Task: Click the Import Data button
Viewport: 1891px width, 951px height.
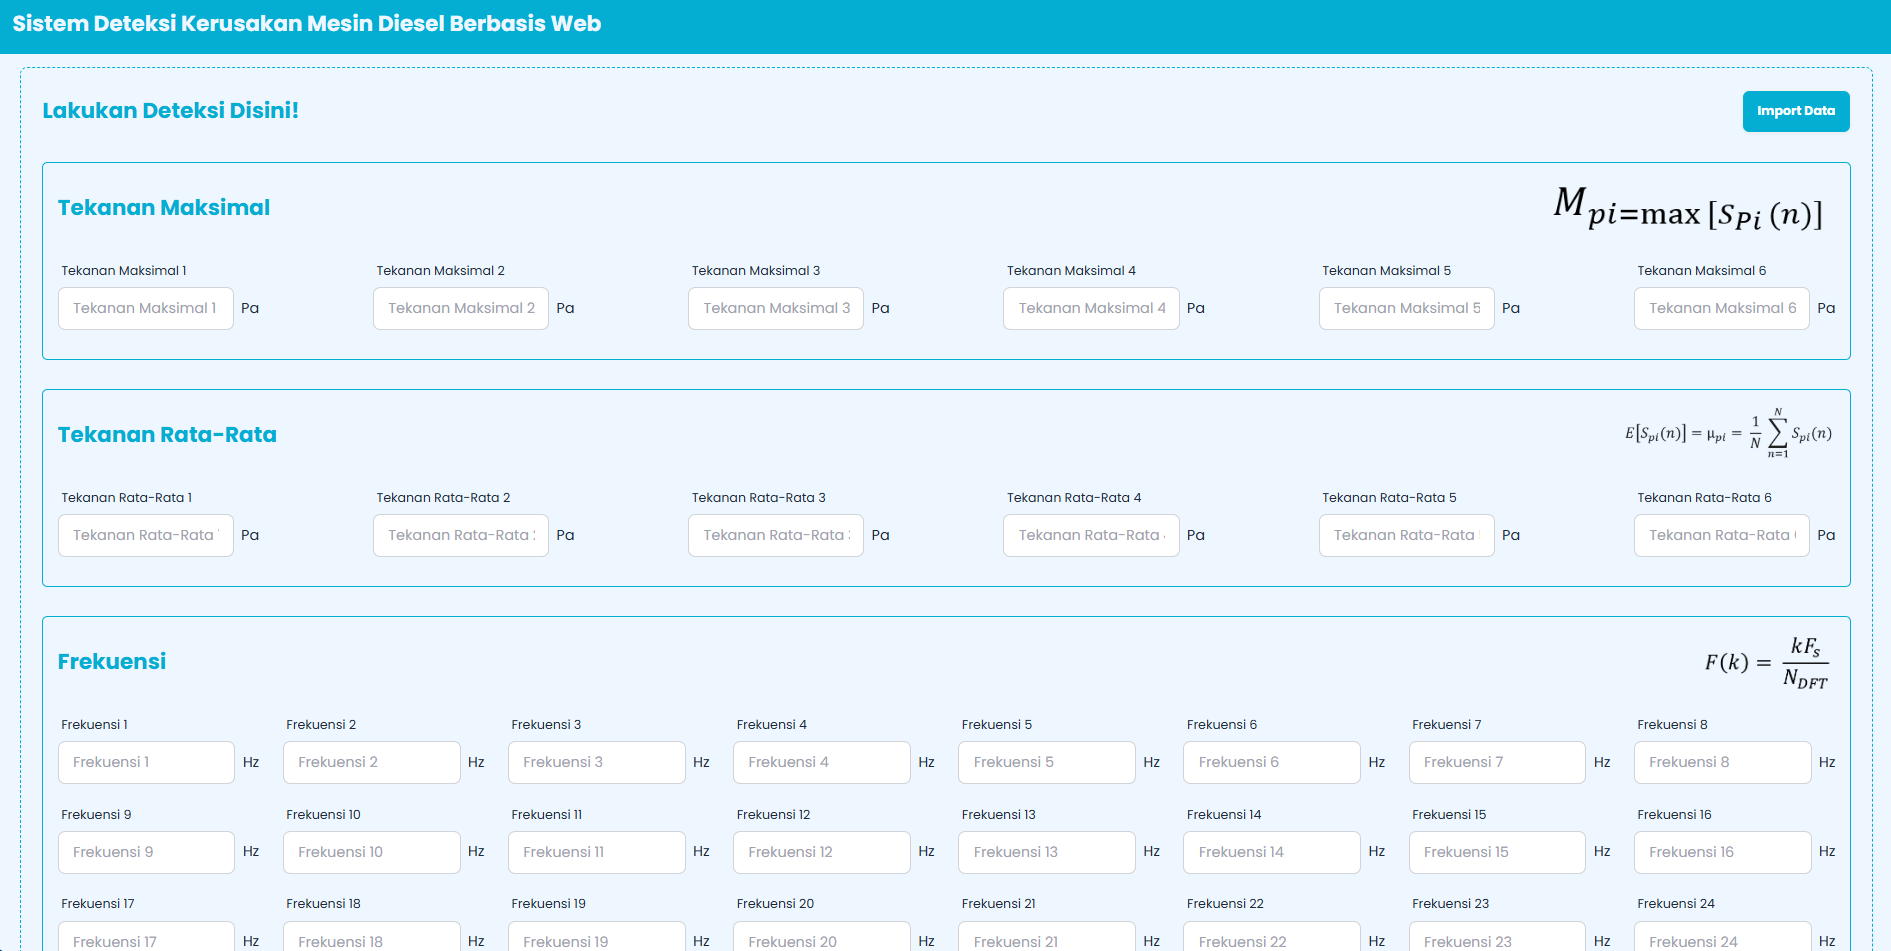Action: (x=1795, y=111)
